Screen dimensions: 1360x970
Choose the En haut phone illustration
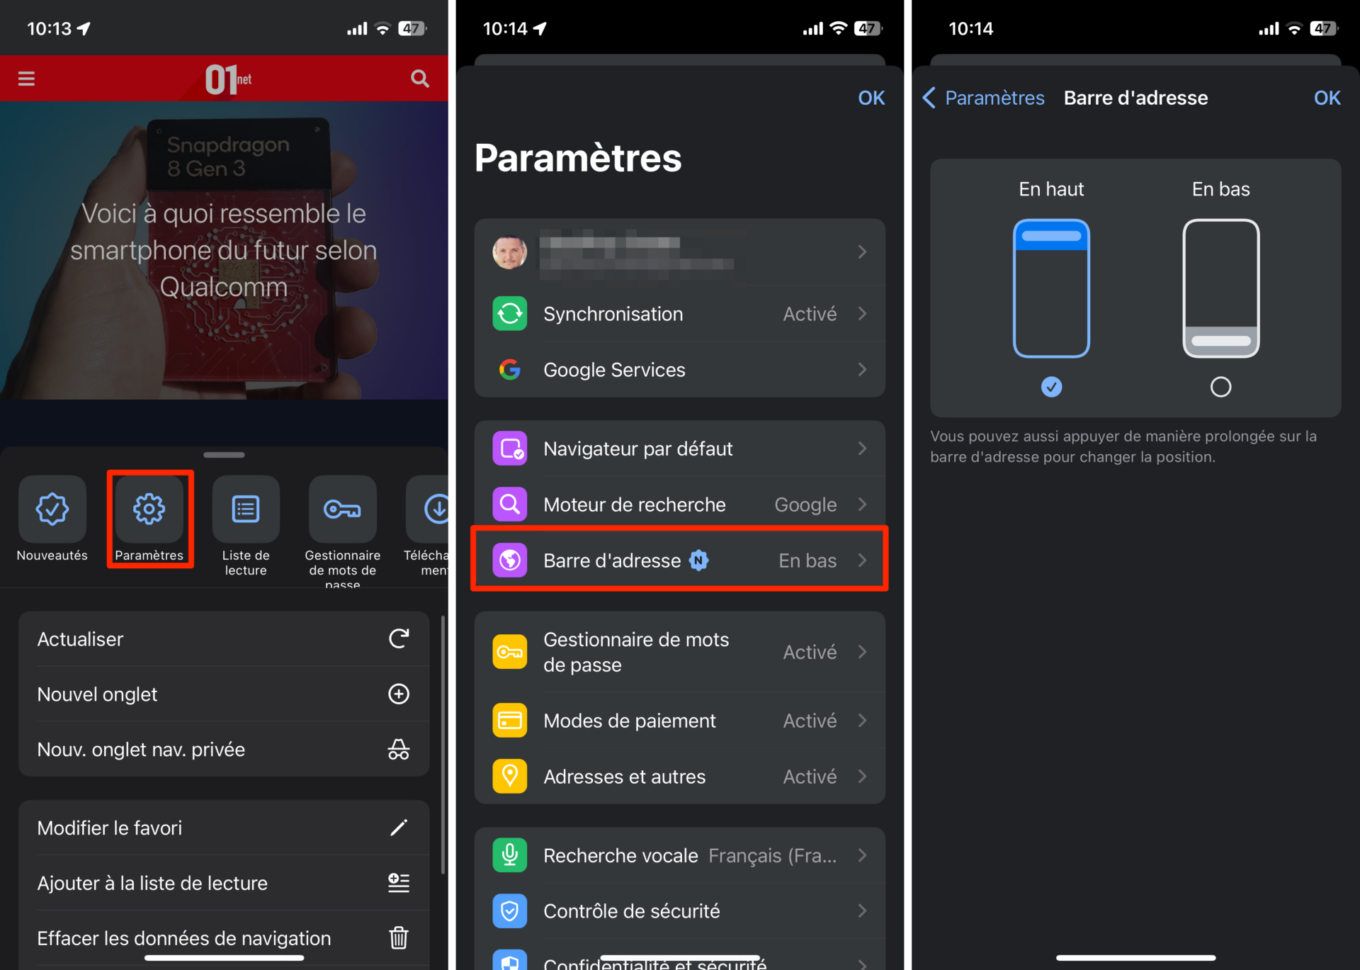point(1051,288)
